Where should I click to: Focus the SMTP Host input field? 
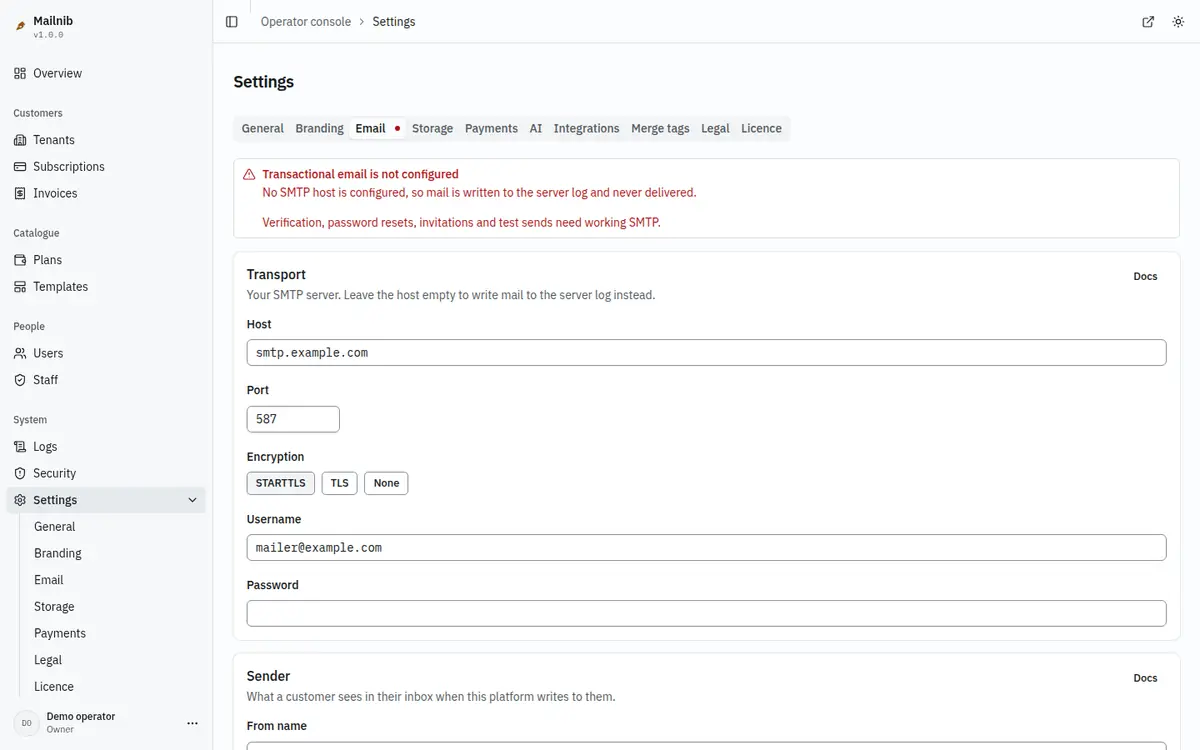(x=706, y=352)
